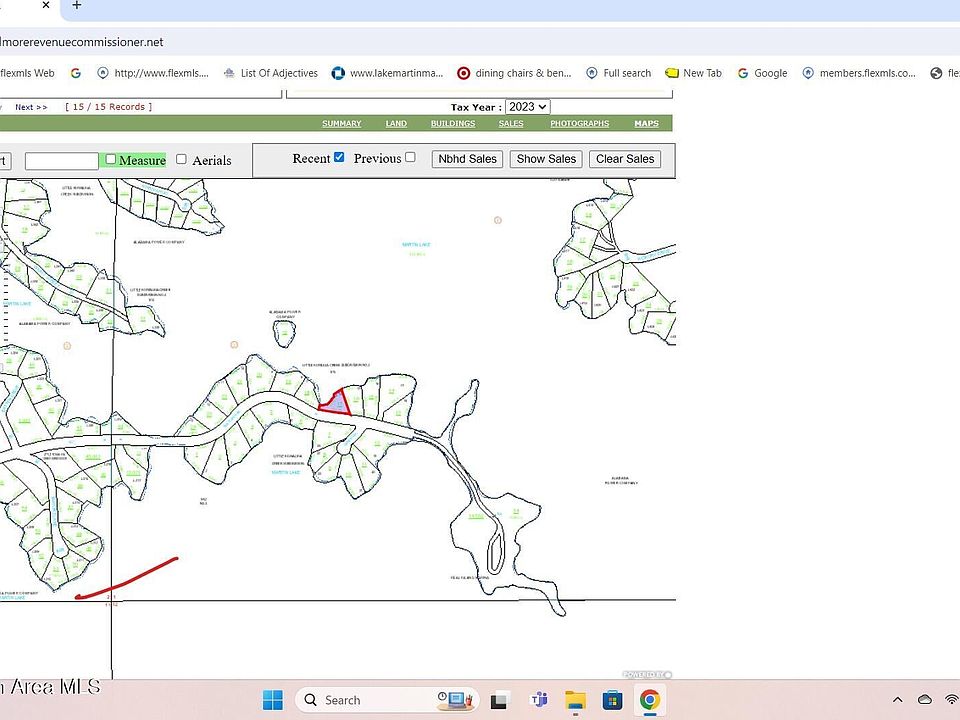The width and height of the screenshot is (960, 720).
Task: Turn on the Aerials checkbox
Action: tap(181, 159)
